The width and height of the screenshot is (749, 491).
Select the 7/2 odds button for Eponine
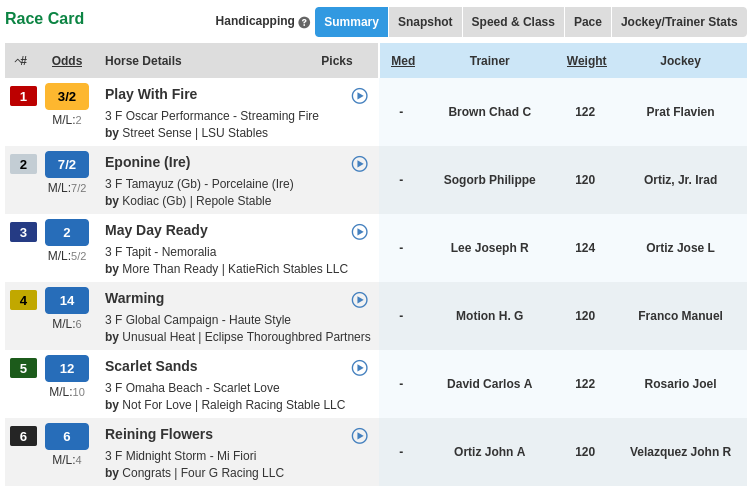(67, 164)
